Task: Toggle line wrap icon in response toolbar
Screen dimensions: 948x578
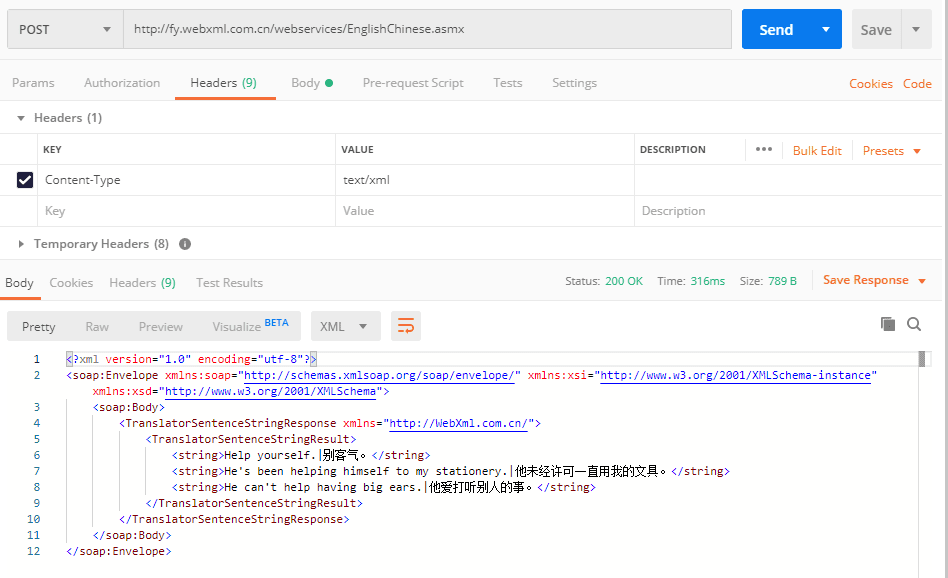Action: tap(406, 326)
